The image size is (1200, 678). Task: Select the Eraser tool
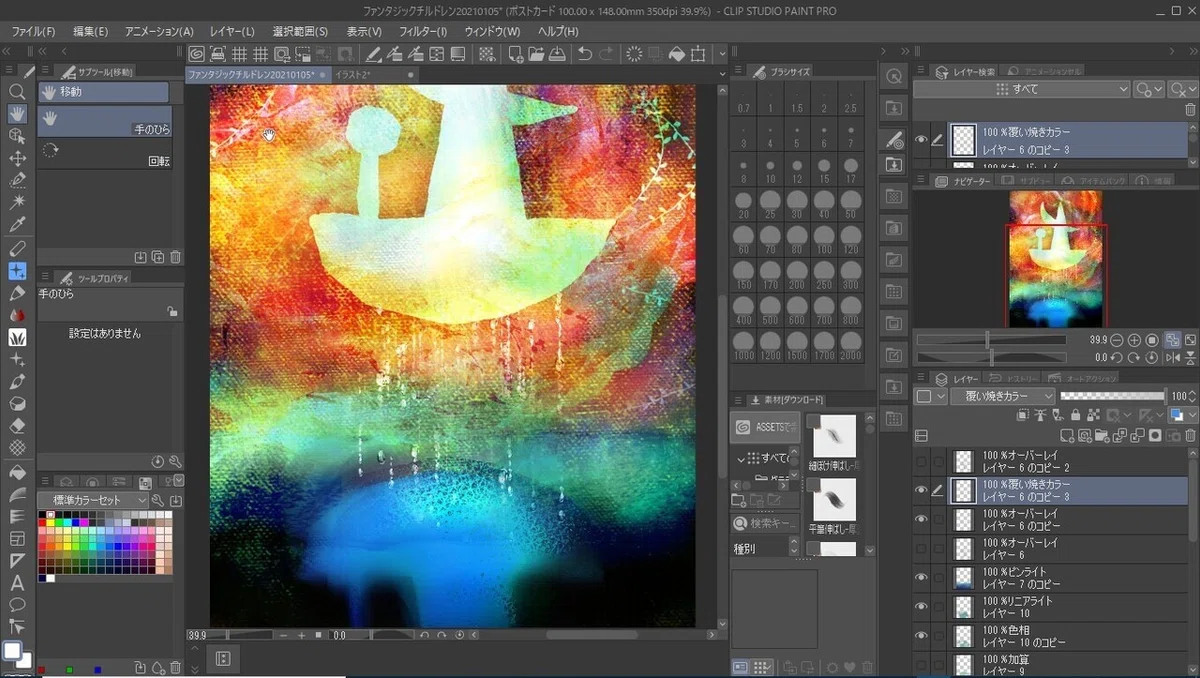click(17, 427)
